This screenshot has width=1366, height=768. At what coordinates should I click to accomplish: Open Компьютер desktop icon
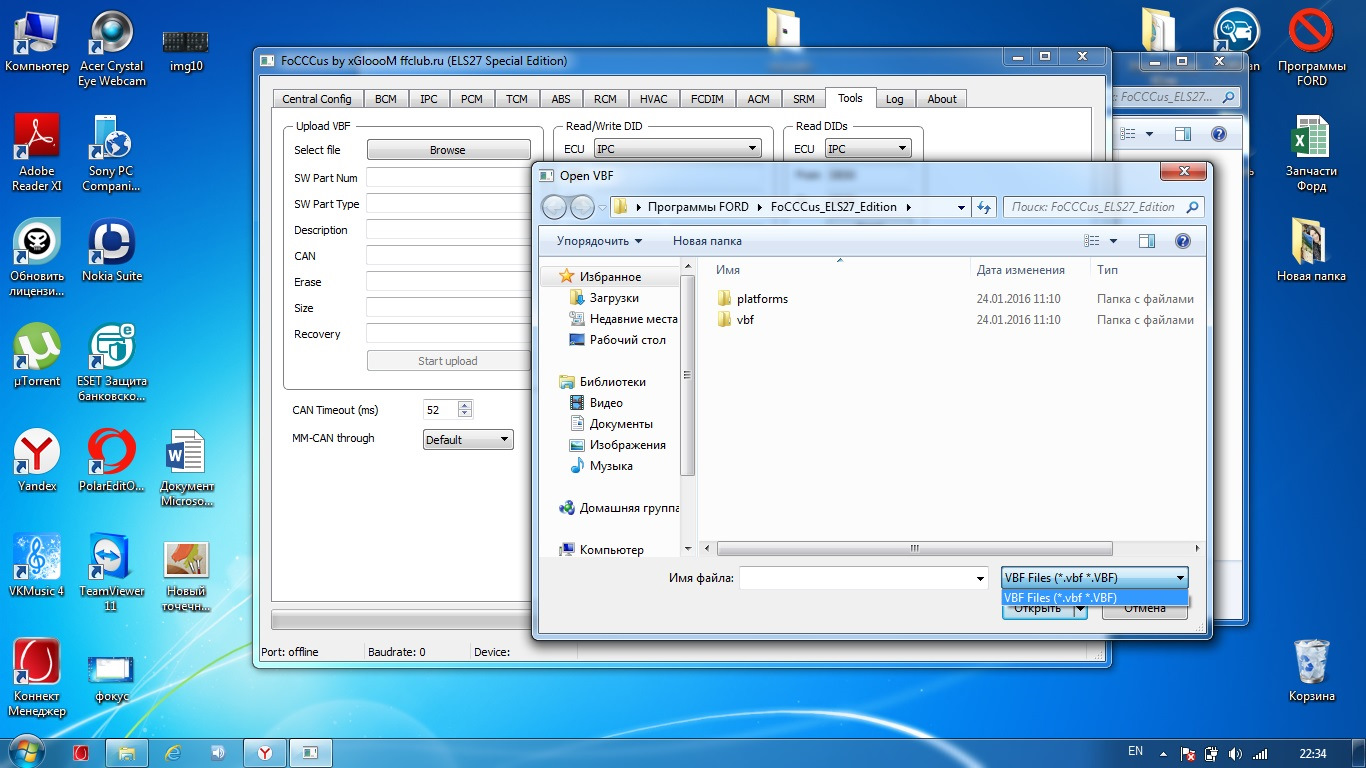click(x=37, y=40)
